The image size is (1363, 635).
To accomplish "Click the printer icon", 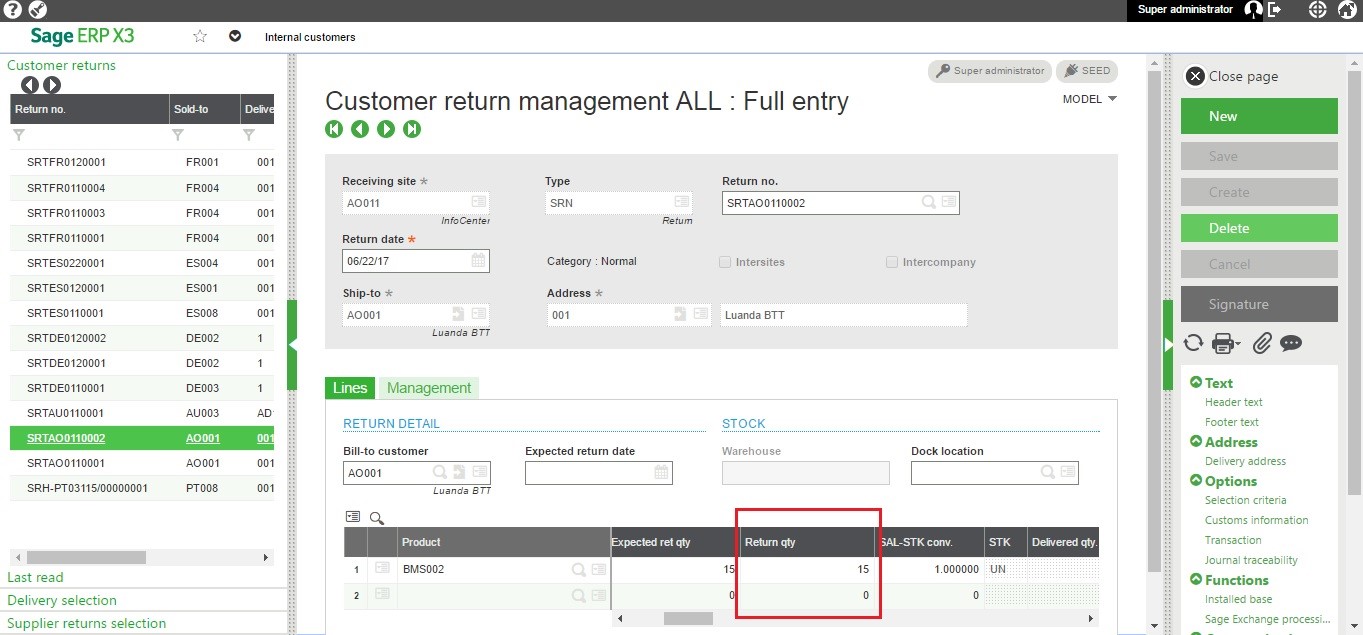I will point(1224,343).
